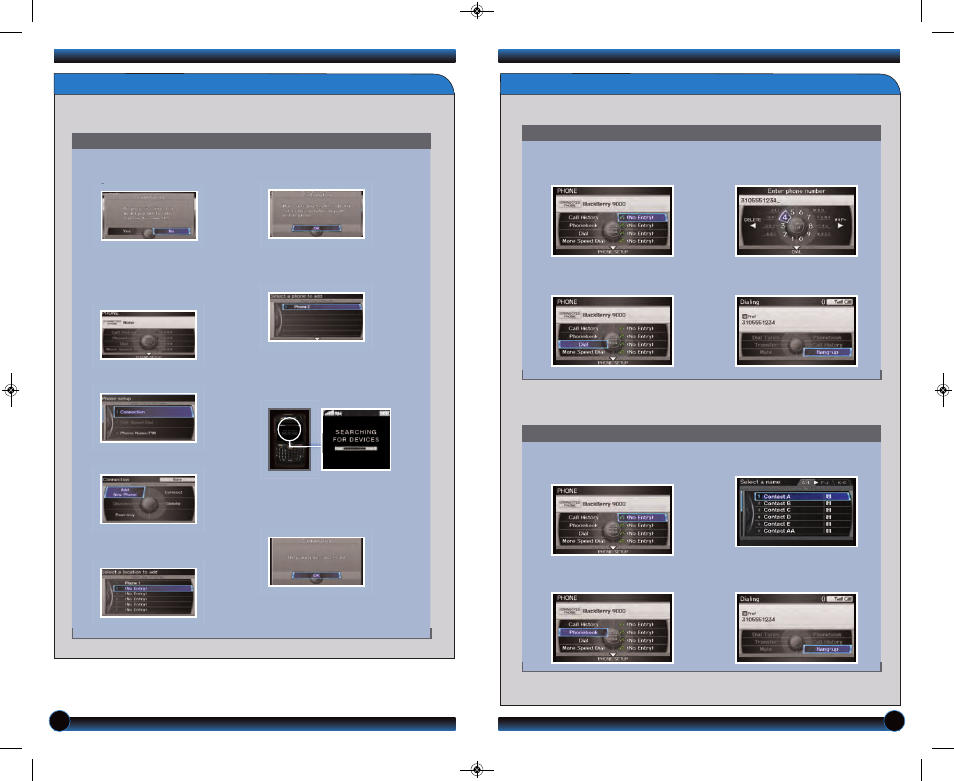Select Contact AA in the name list
The image size is (954, 781).
point(801,531)
